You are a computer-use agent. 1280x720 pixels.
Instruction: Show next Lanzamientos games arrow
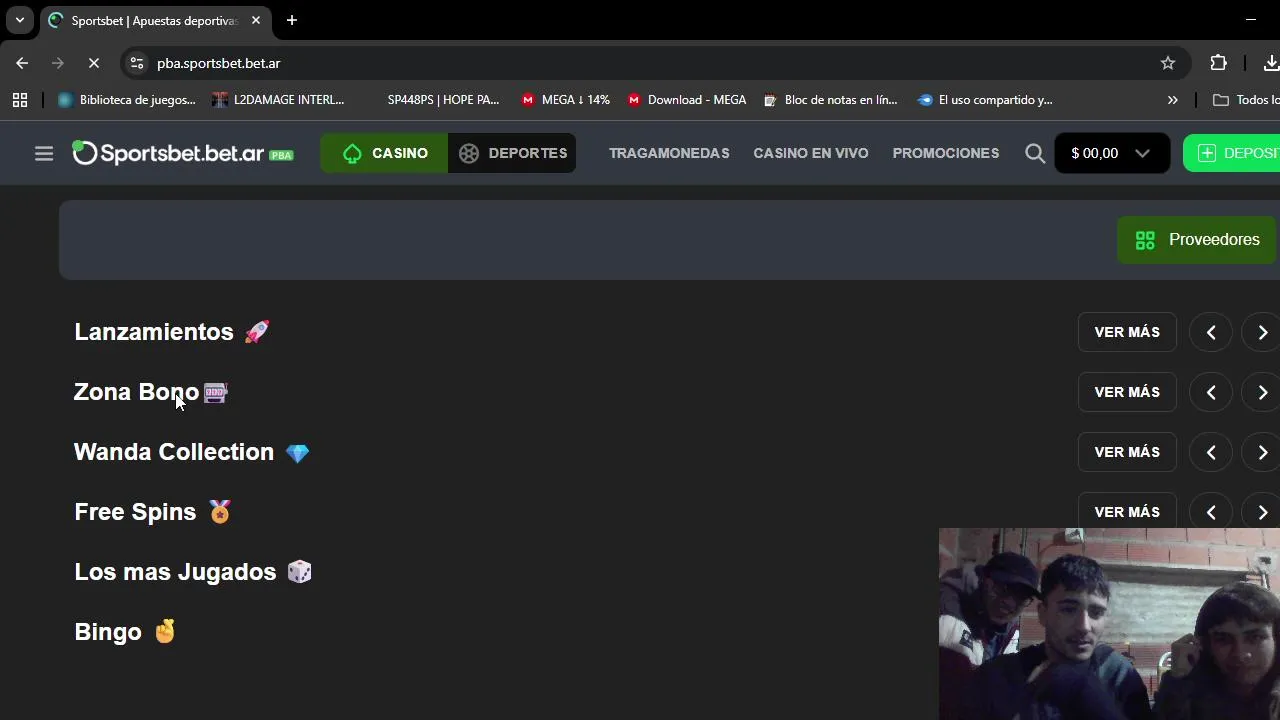[1262, 332]
